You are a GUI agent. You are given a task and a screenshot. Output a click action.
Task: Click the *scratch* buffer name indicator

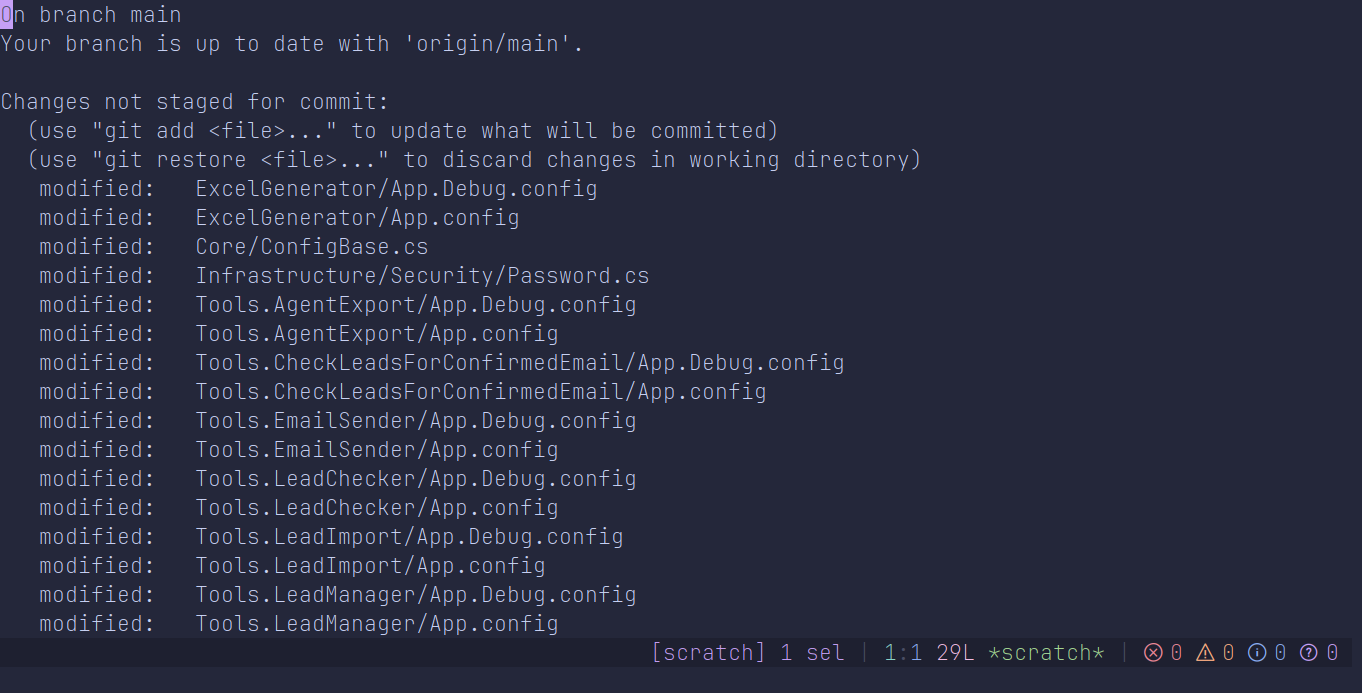tap(1046, 653)
